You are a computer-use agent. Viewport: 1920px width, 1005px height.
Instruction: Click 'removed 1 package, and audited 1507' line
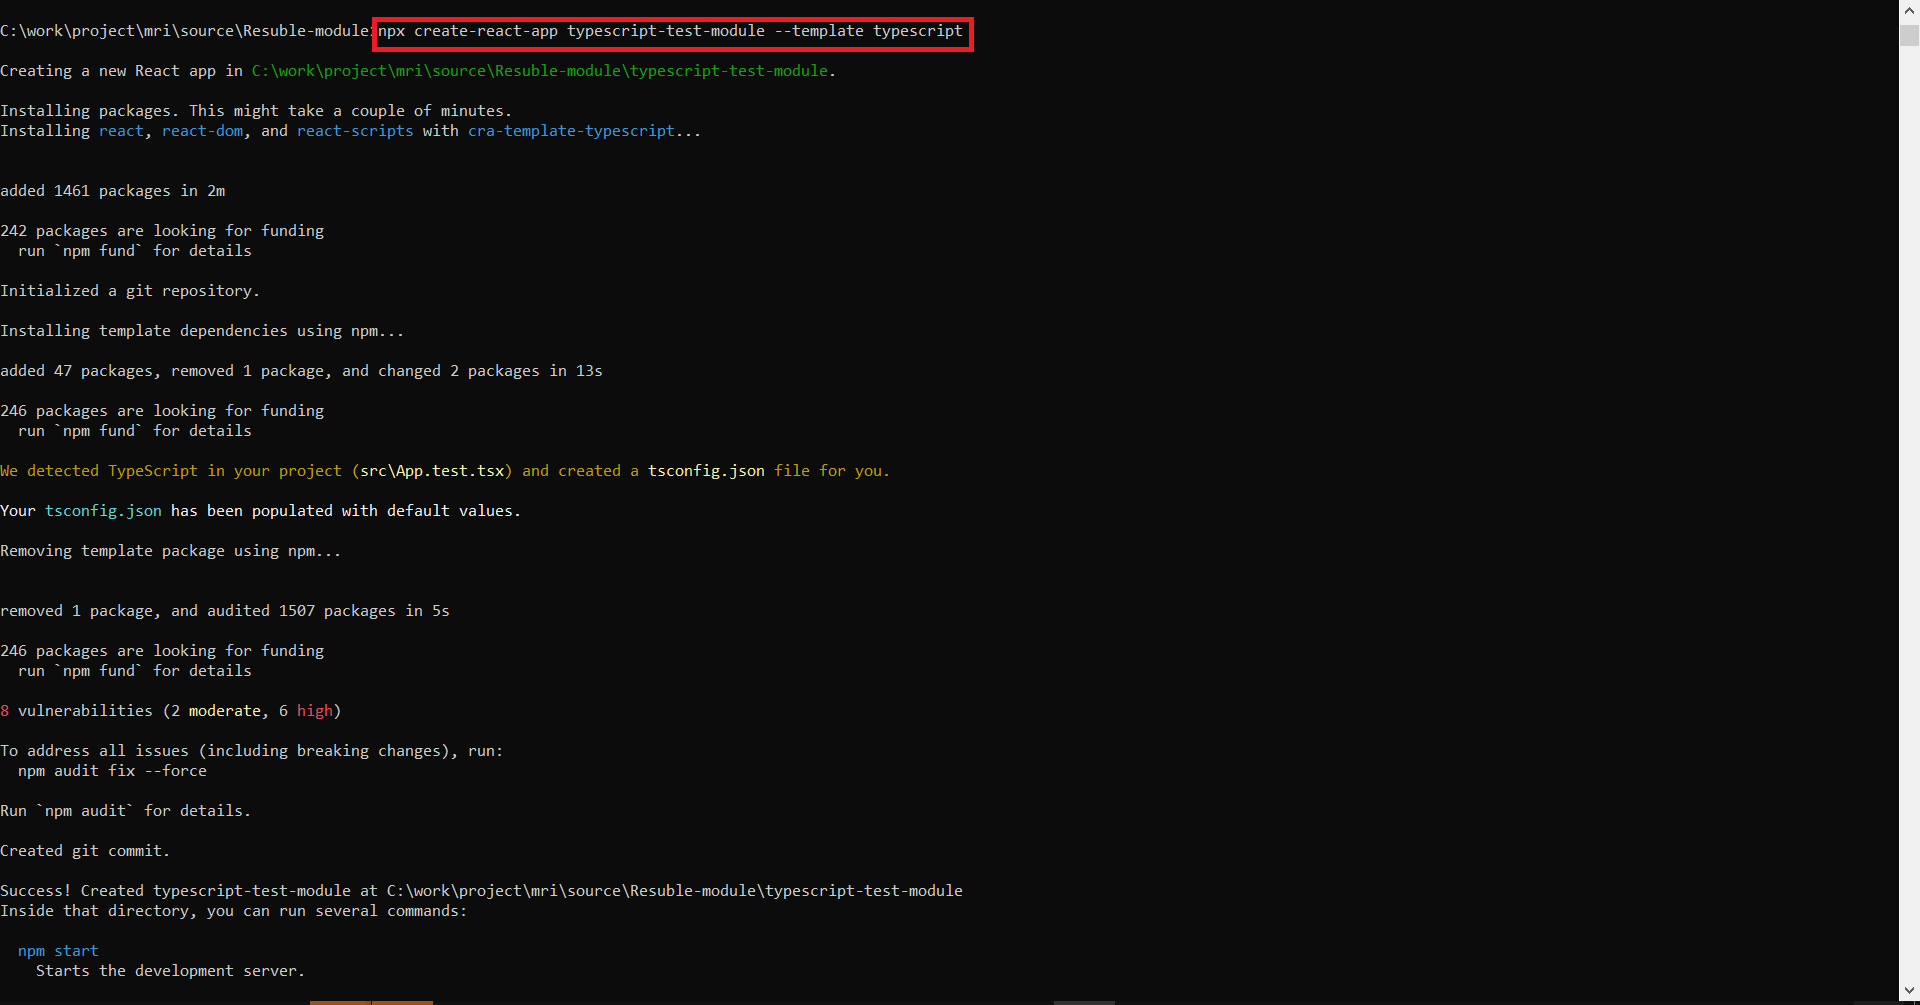pyautogui.click(x=225, y=611)
